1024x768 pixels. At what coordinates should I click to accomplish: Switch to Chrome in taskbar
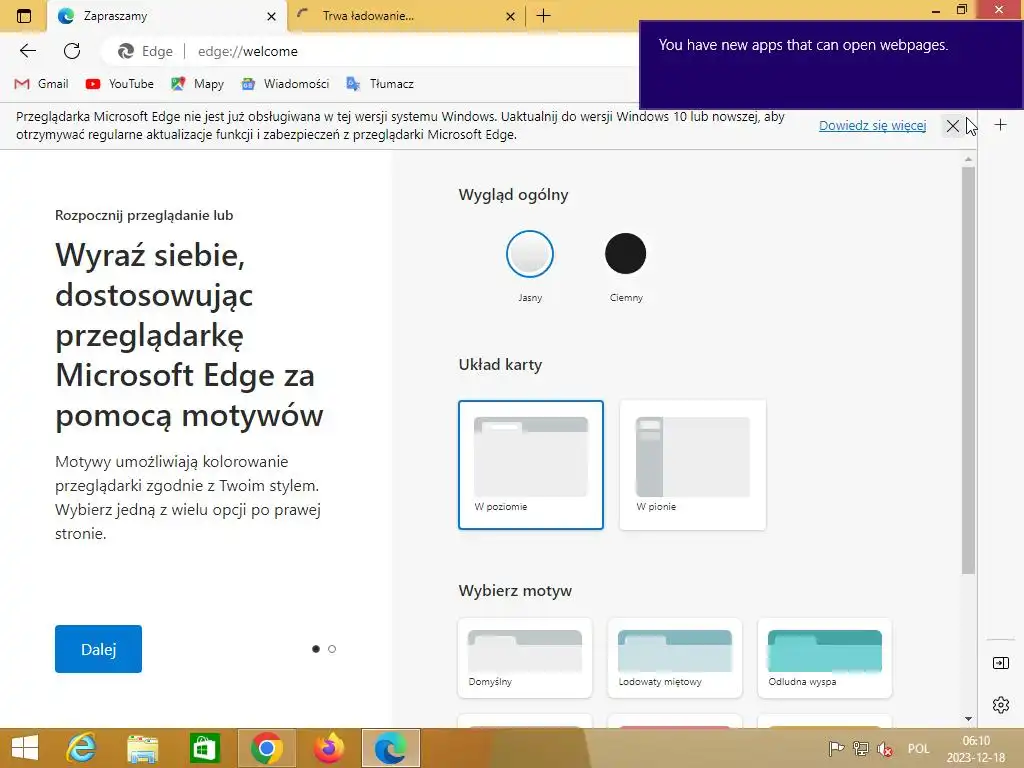pos(266,748)
